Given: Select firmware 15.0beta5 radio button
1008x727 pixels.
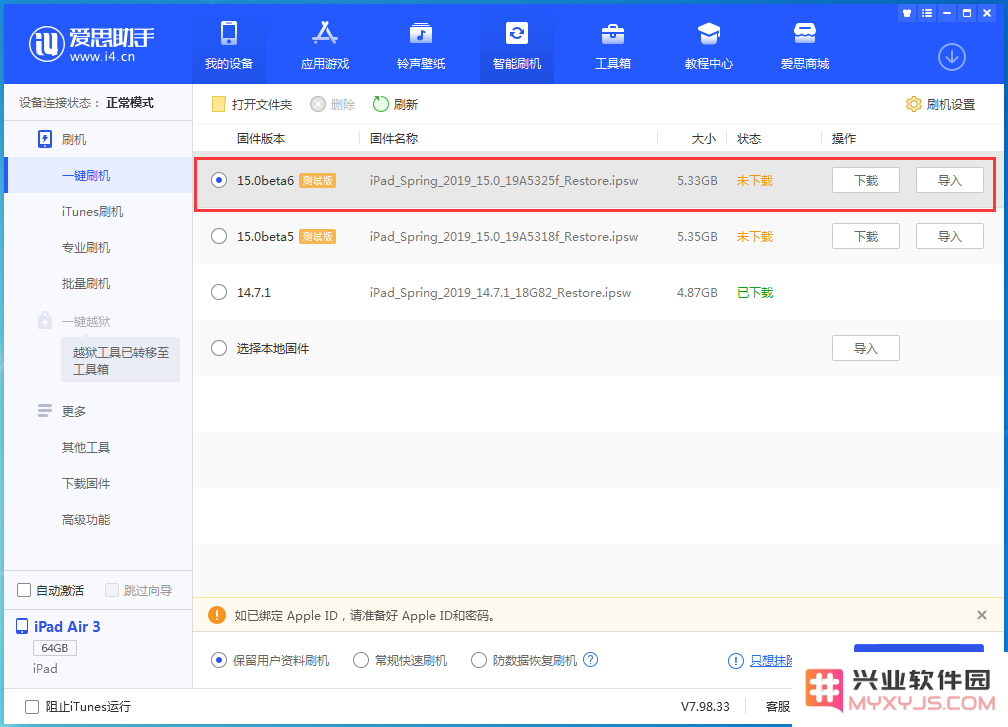Looking at the screenshot, I should pos(219,237).
